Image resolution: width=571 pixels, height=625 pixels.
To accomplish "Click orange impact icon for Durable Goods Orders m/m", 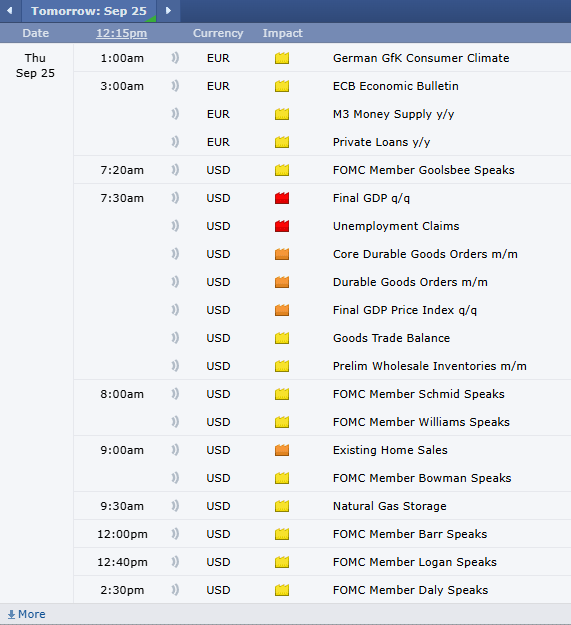I will click(x=282, y=282).
